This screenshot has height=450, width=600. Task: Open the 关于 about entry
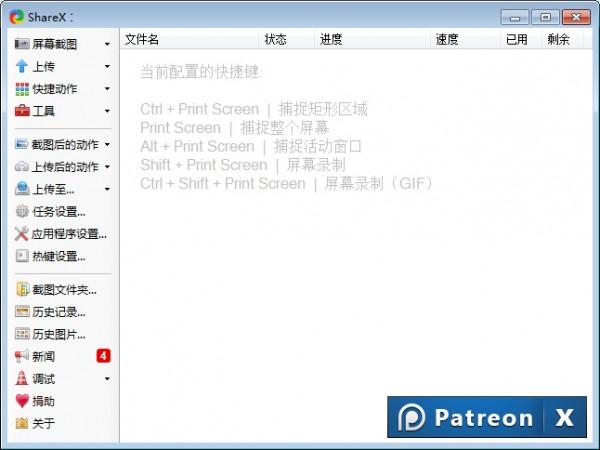click(x=43, y=423)
